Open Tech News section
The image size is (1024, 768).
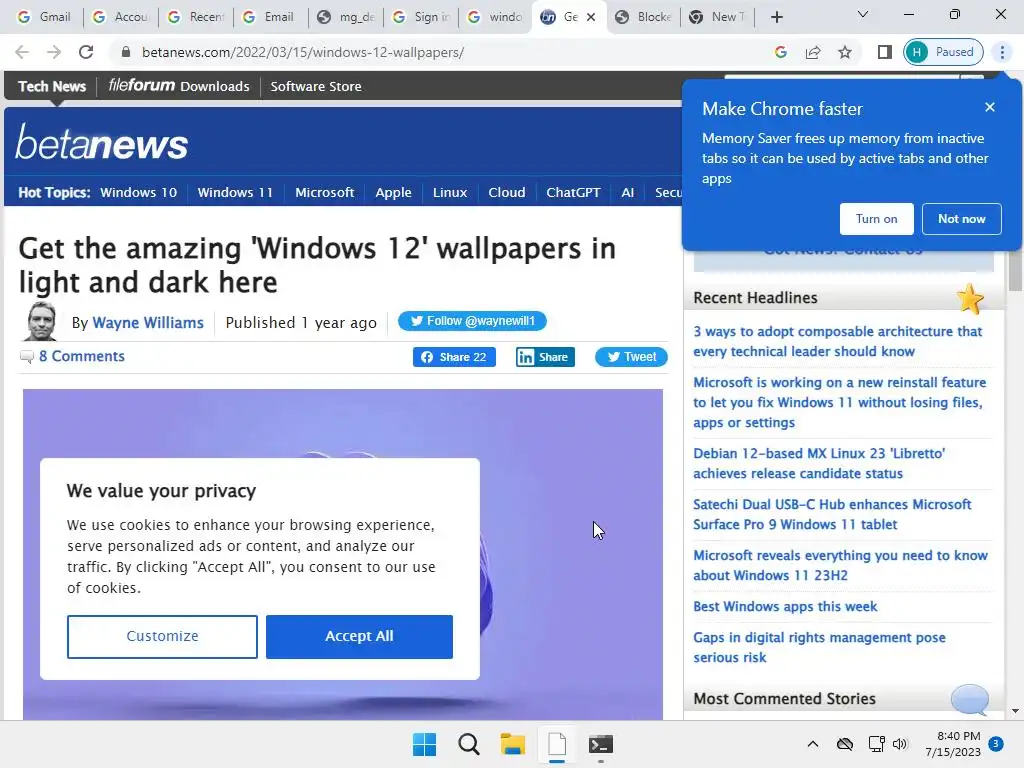tap(52, 86)
